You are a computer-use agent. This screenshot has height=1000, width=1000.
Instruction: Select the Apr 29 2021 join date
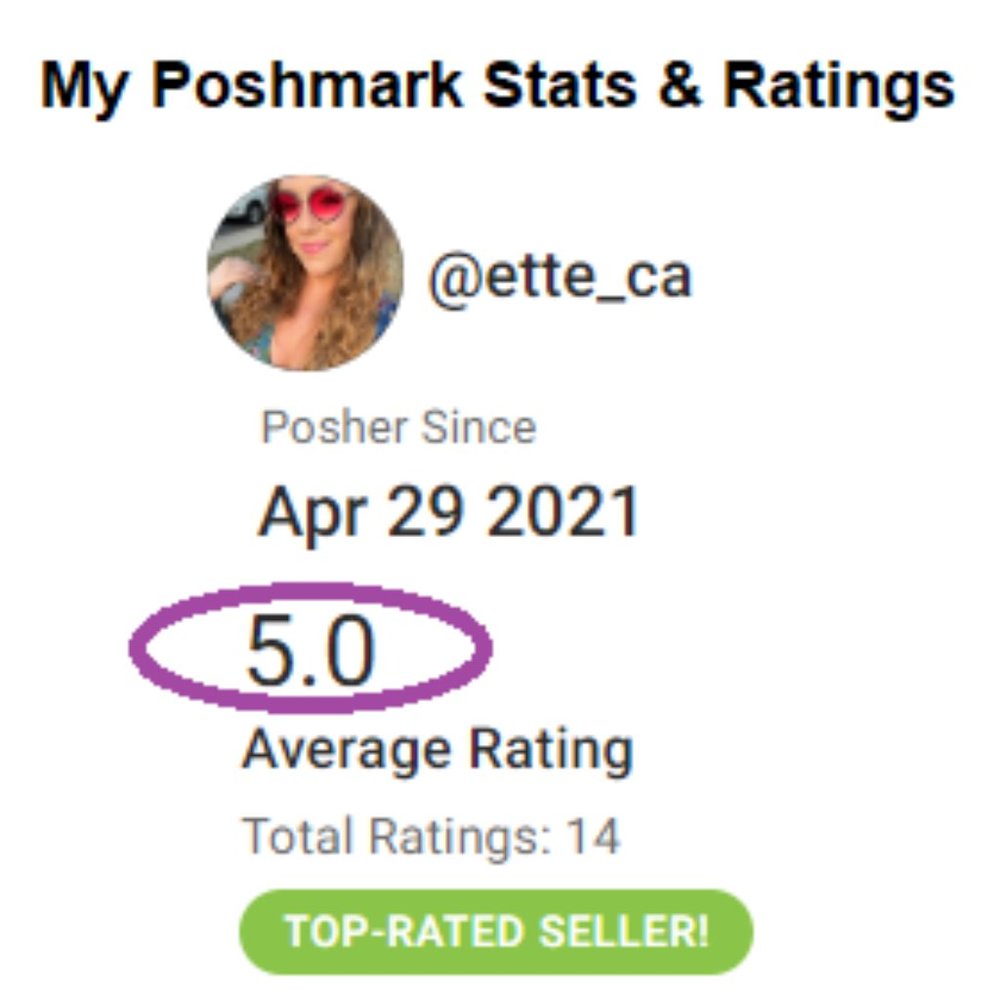(448, 514)
